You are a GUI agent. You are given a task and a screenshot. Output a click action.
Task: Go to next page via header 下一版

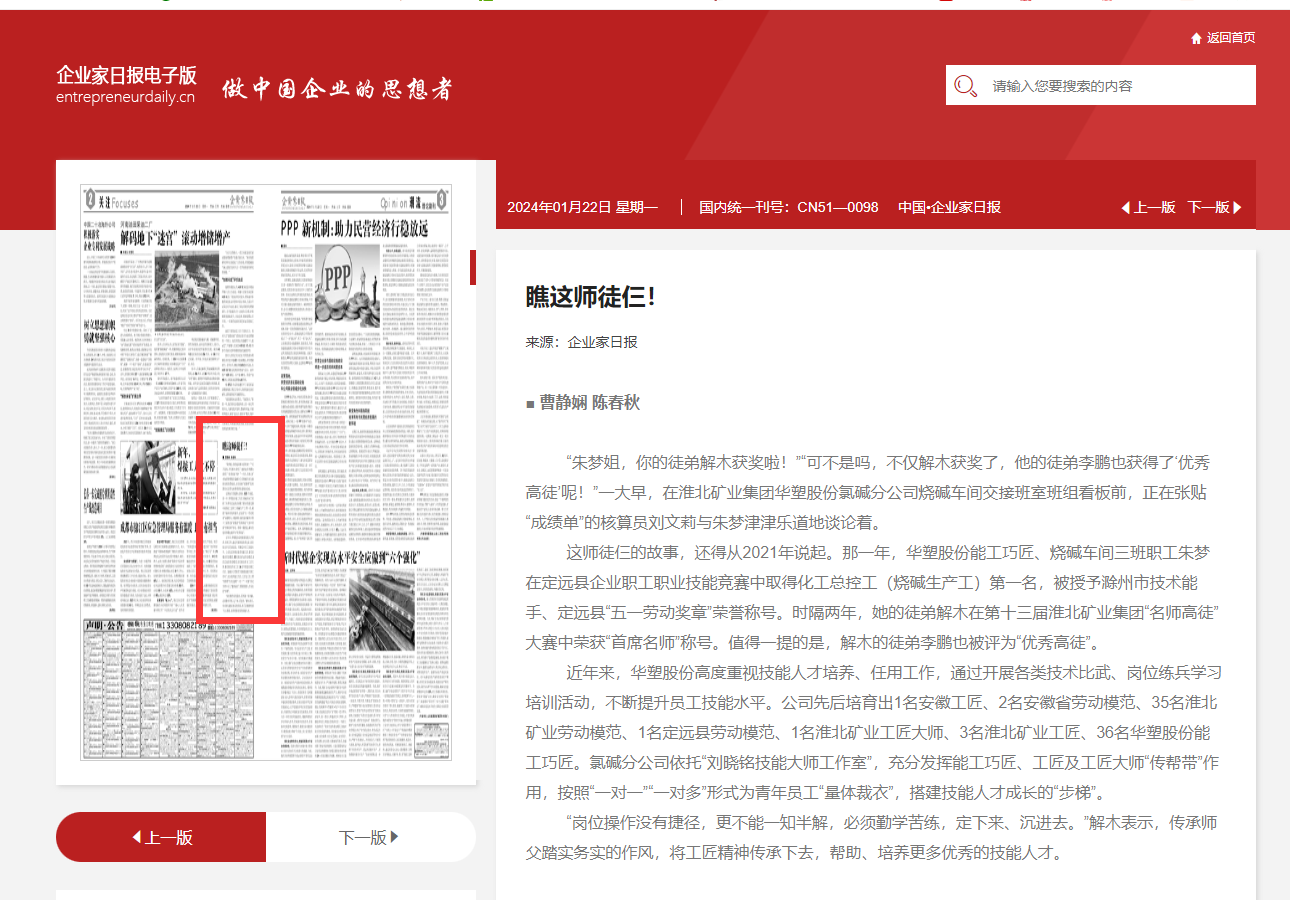pyautogui.click(x=1208, y=207)
